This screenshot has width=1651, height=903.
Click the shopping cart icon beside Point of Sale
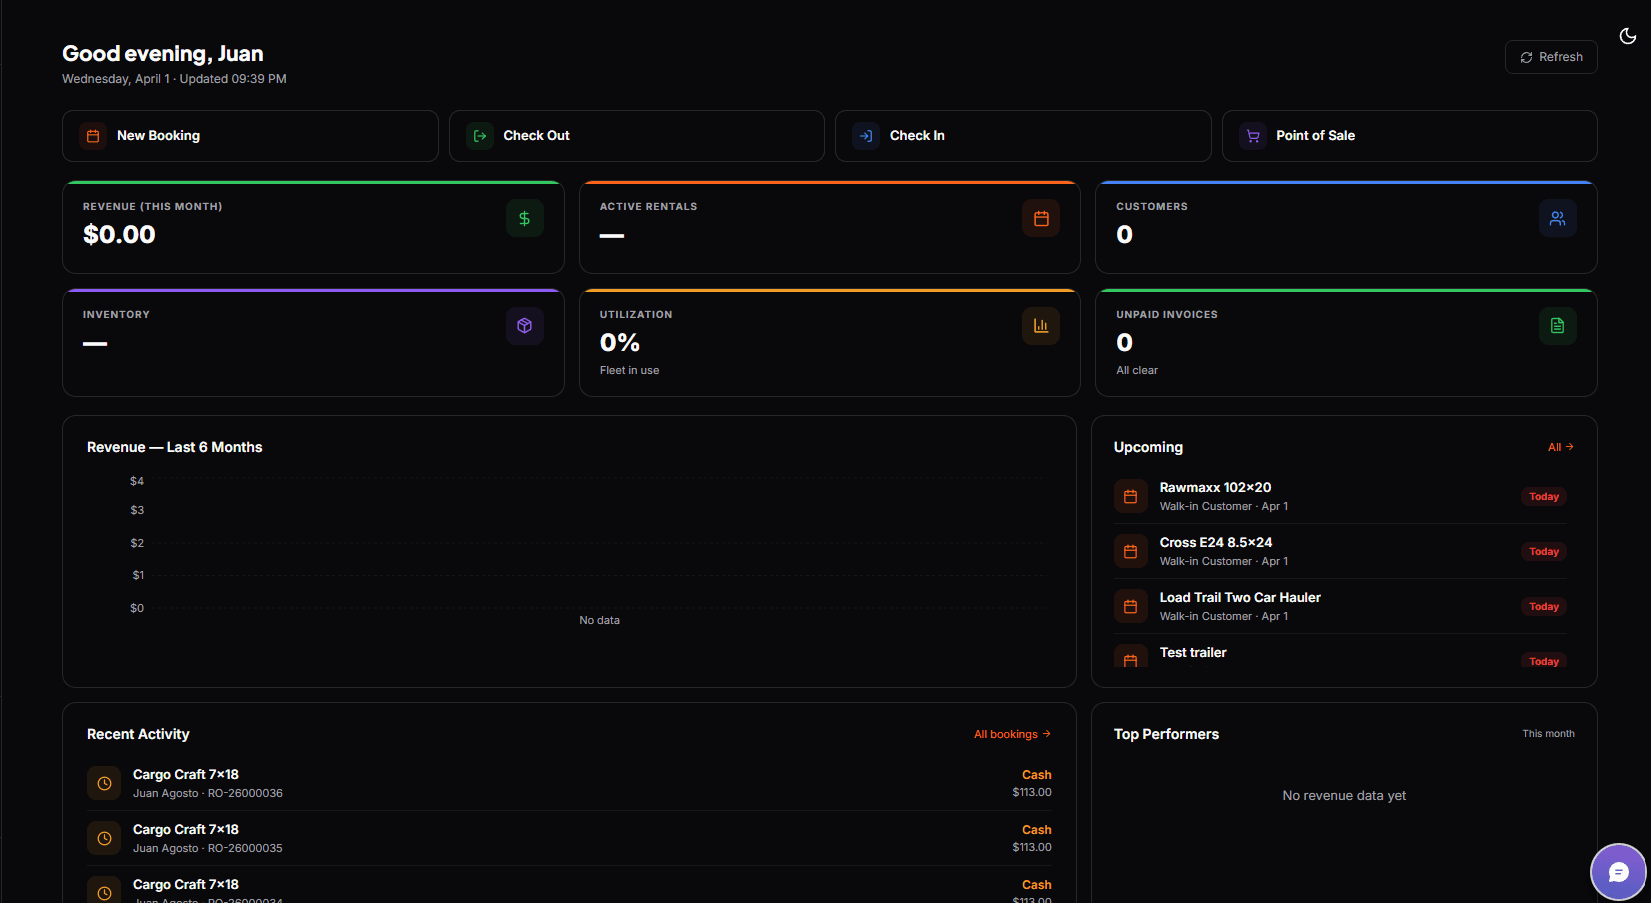pyautogui.click(x=1252, y=135)
